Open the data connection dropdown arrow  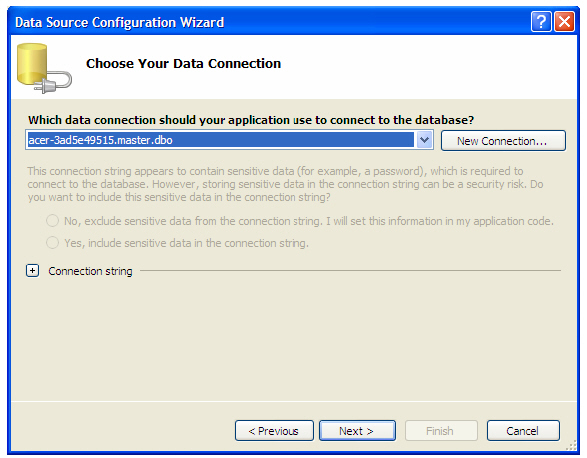pos(424,140)
